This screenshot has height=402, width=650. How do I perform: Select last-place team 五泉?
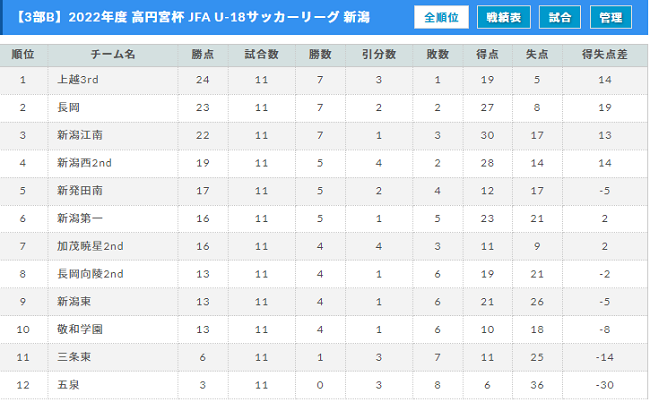click(x=68, y=385)
